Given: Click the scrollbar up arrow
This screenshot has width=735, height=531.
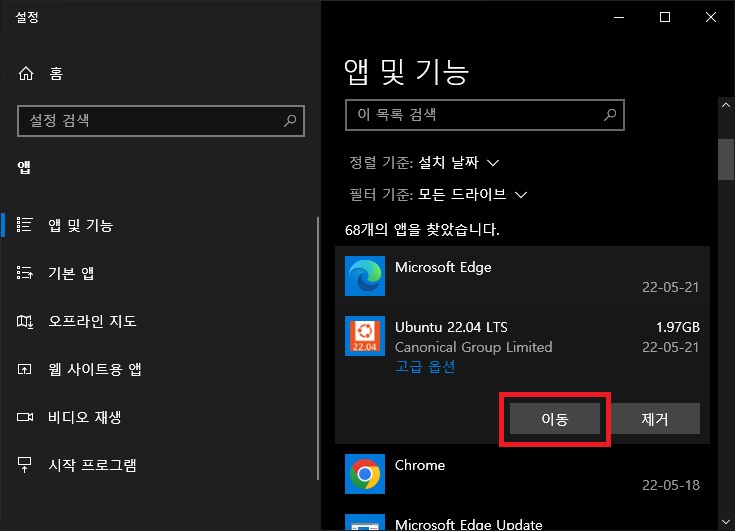Looking at the screenshot, I should click(726, 105).
